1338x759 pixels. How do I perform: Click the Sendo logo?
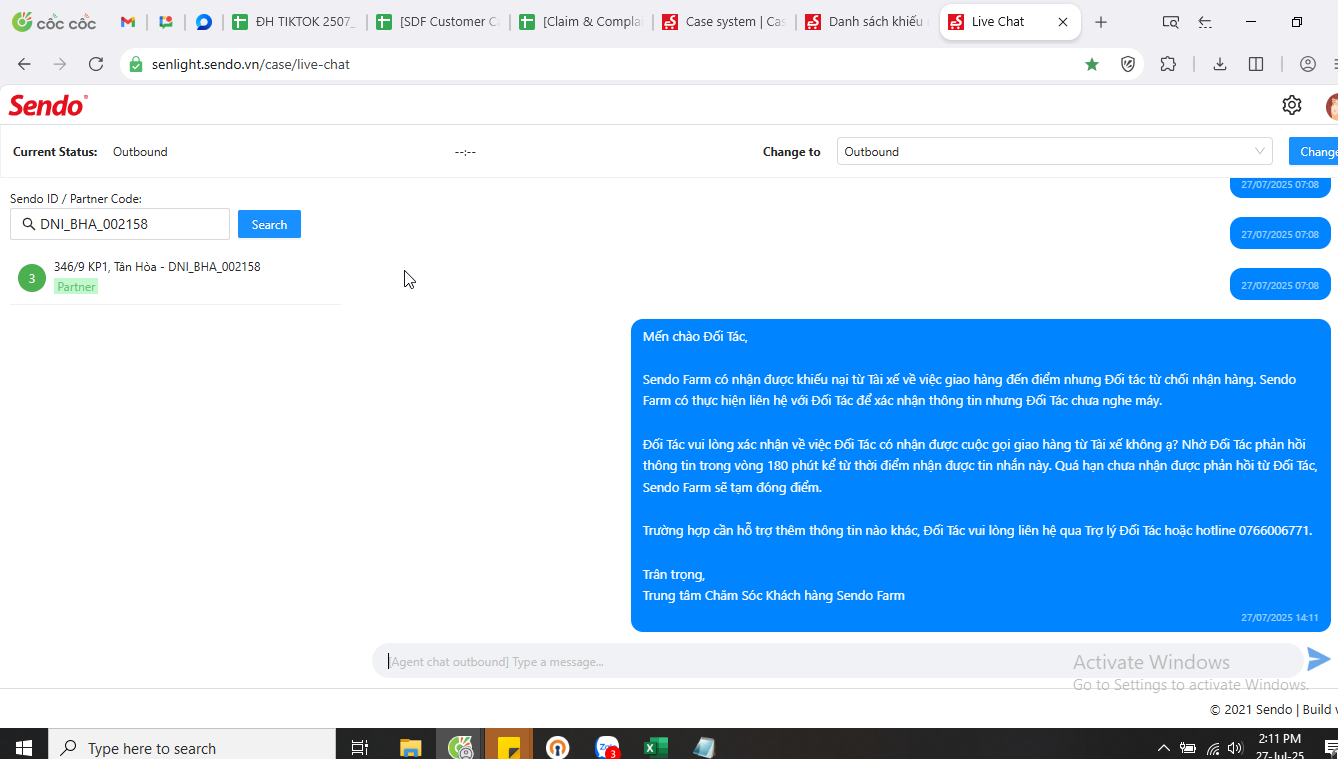(48, 105)
